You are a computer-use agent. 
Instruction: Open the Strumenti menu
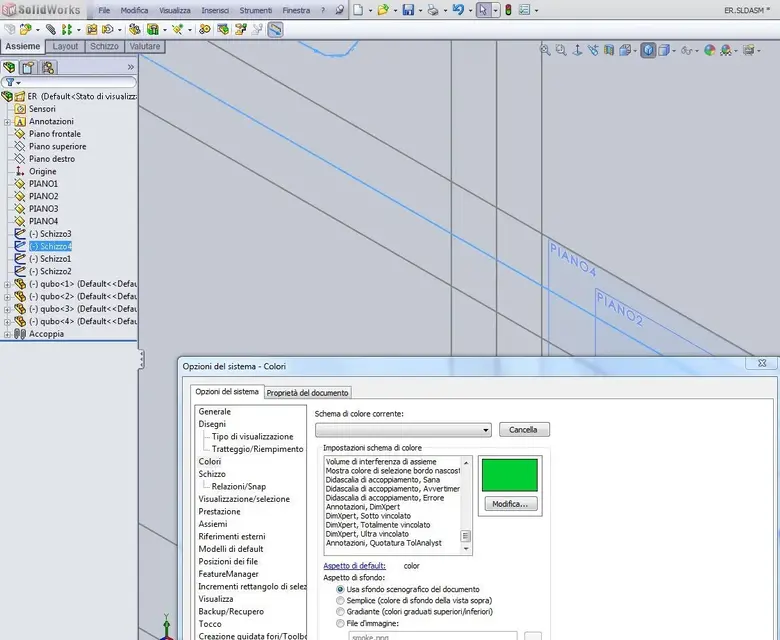(x=256, y=10)
